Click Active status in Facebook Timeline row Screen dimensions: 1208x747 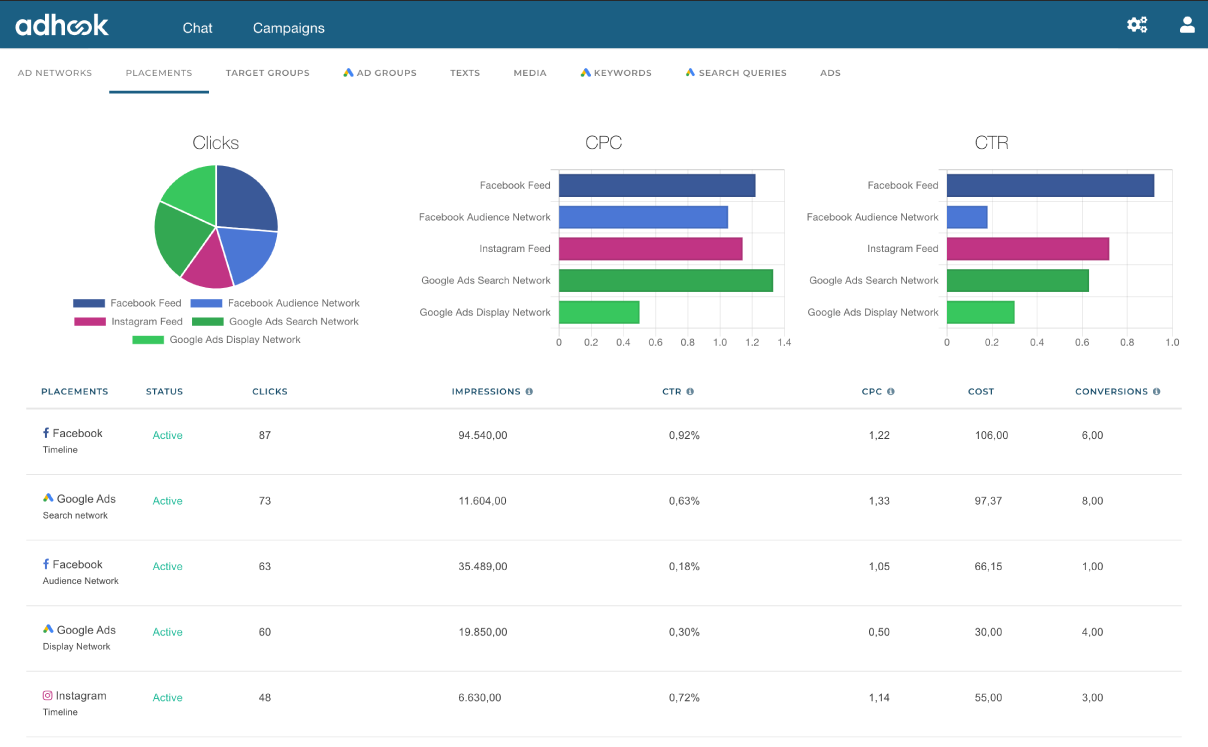(x=167, y=436)
